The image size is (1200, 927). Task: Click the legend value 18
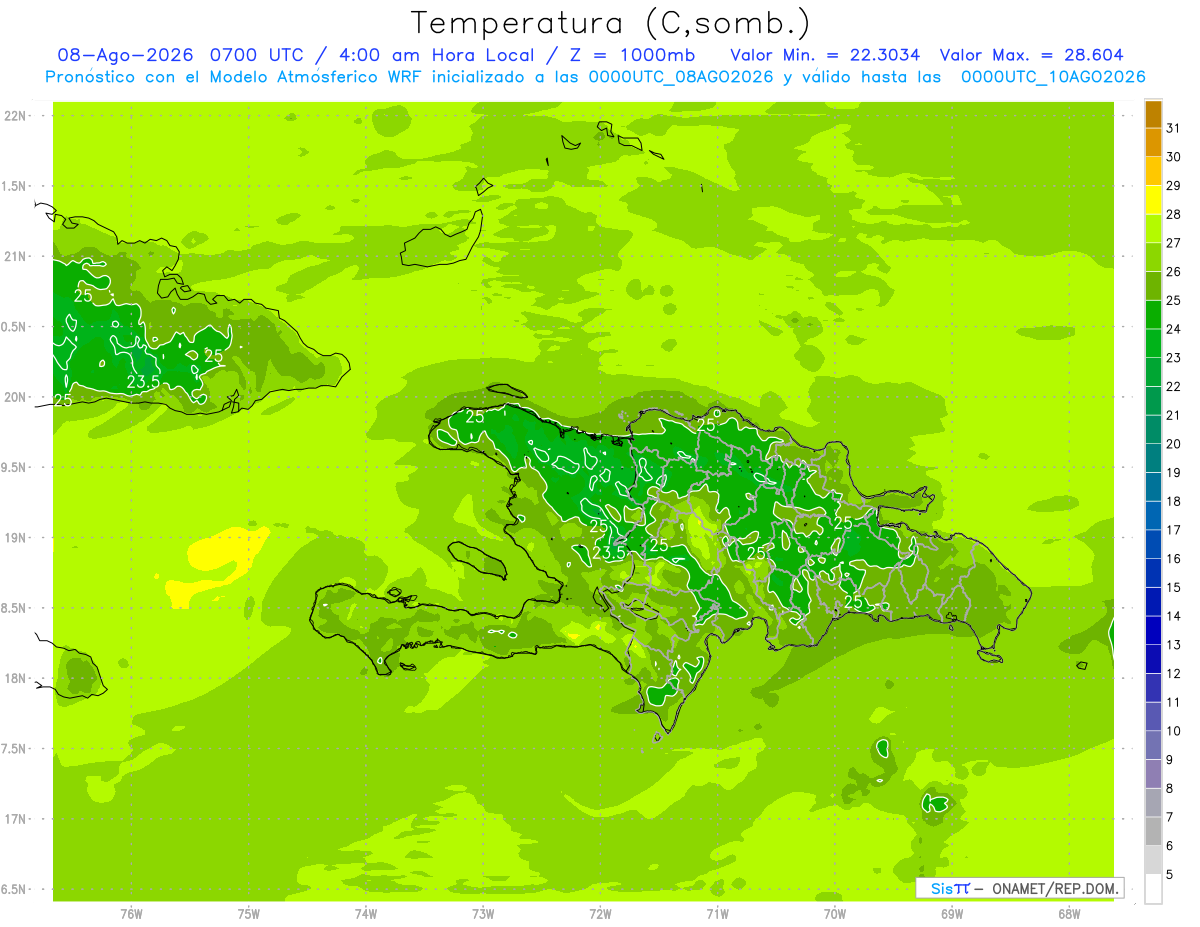click(1174, 501)
